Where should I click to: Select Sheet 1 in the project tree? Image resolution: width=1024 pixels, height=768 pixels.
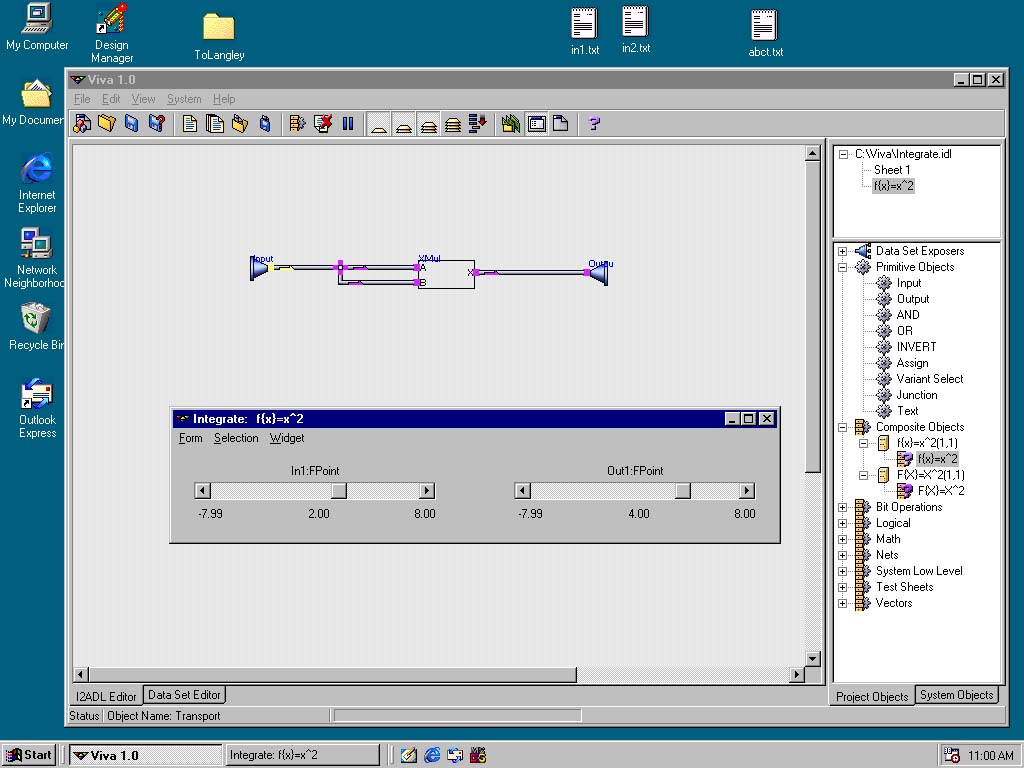[892, 170]
